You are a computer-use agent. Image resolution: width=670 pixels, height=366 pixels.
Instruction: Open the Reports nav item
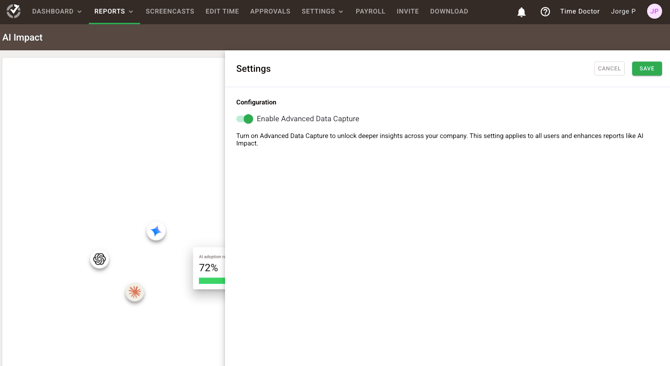pyautogui.click(x=109, y=12)
